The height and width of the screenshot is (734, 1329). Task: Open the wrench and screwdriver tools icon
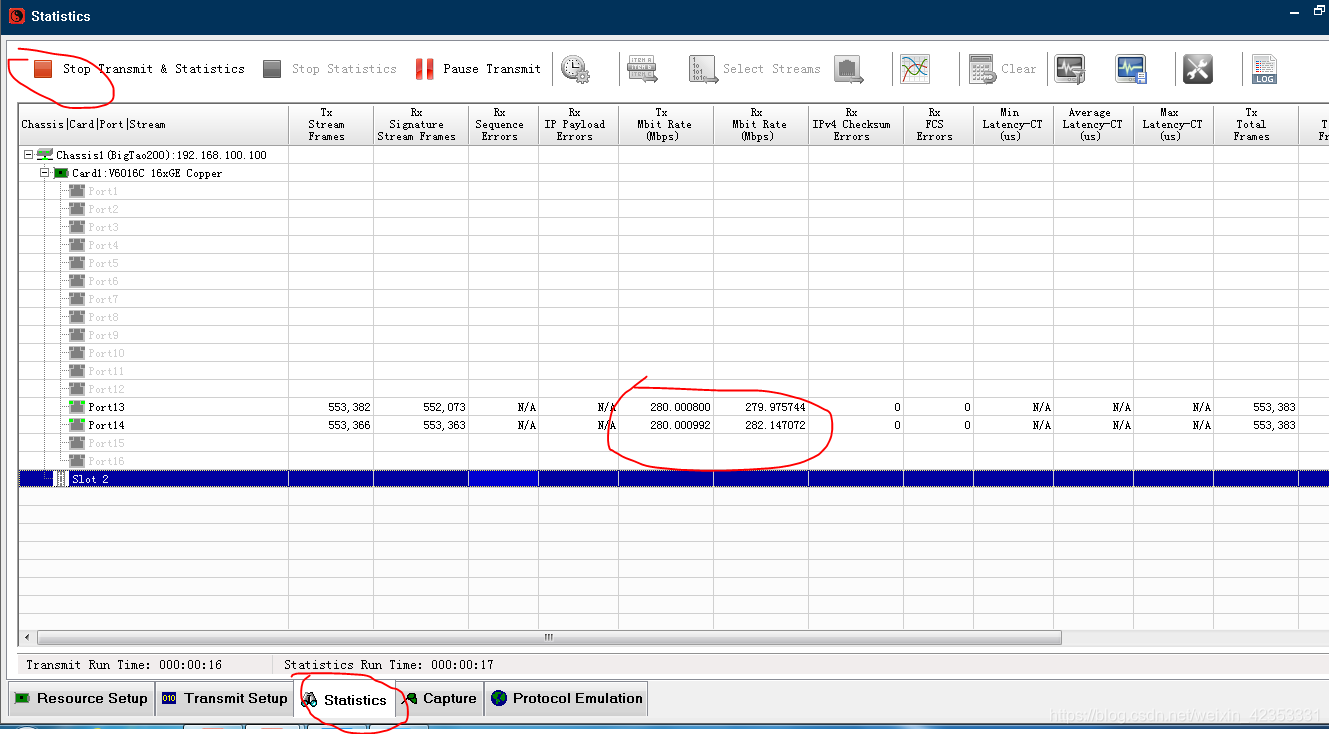1197,69
